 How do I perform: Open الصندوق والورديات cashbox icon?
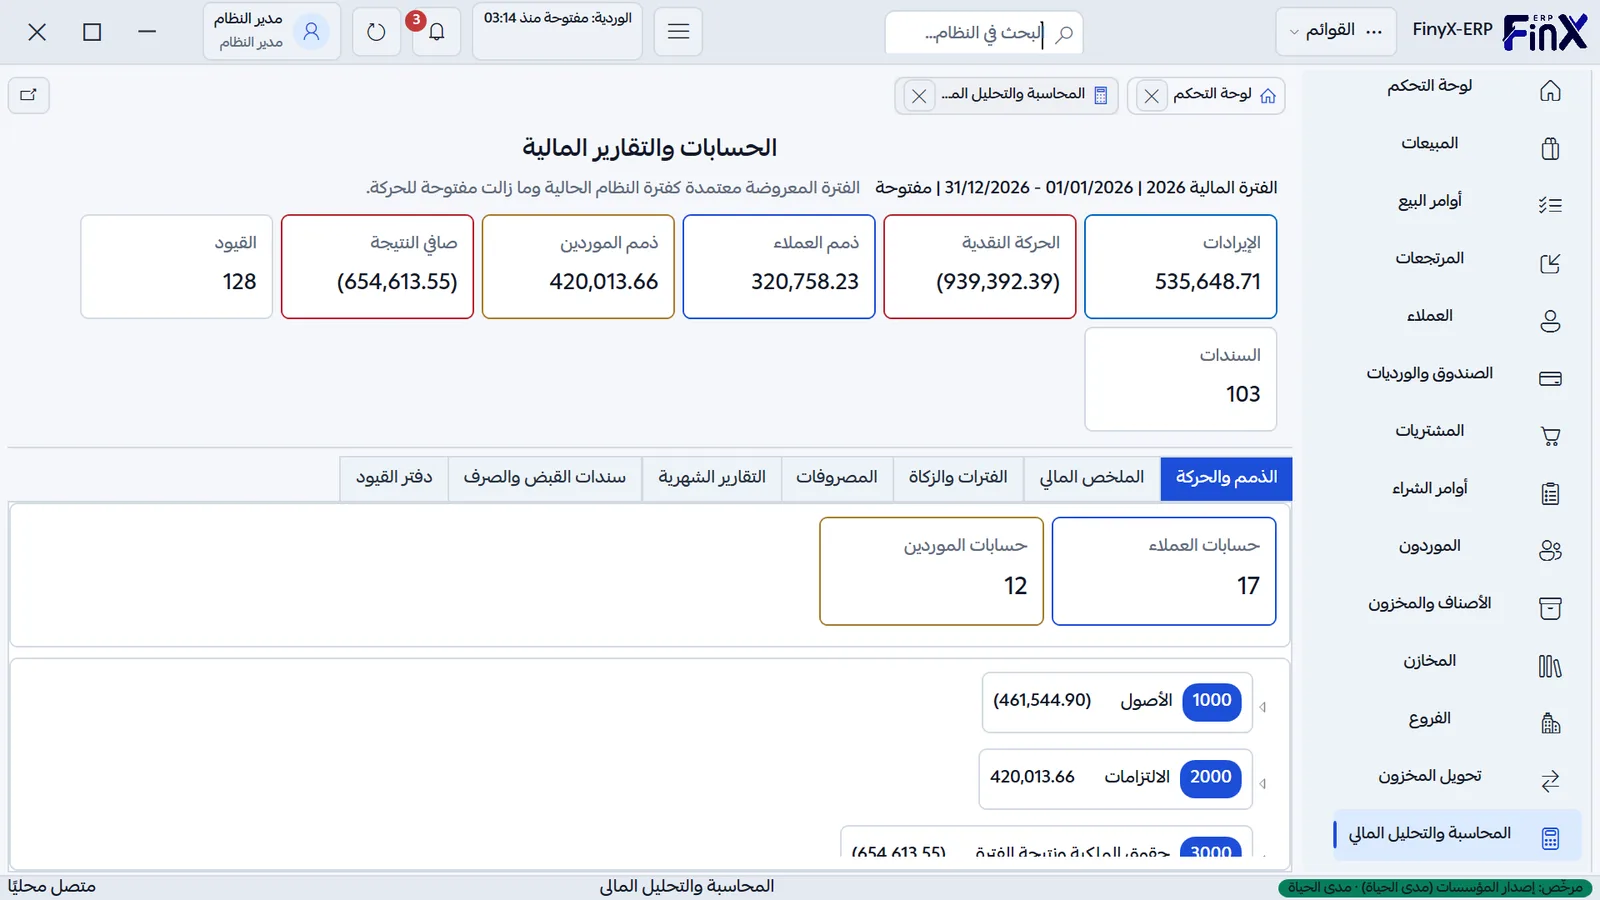click(x=1550, y=378)
